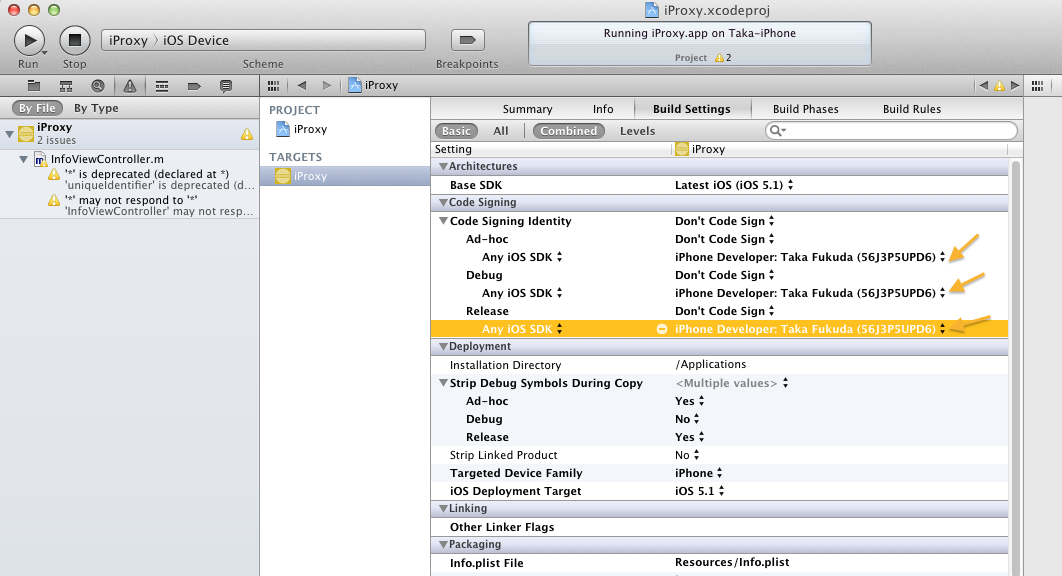1062x576 pixels.
Task: Switch to Build Phases tab
Action: pos(805,109)
